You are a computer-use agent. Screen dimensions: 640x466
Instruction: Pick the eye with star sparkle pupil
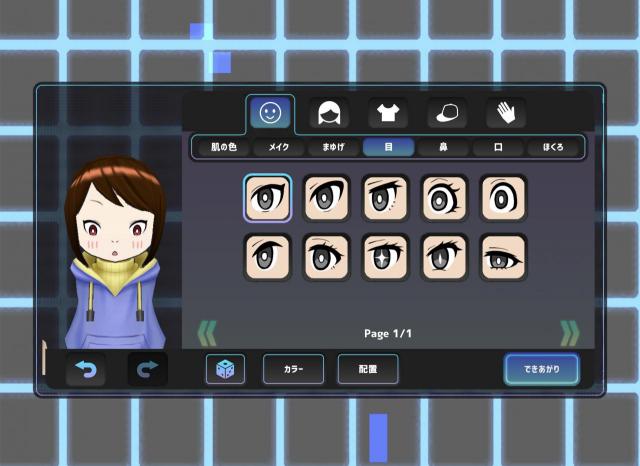tap(385, 257)
